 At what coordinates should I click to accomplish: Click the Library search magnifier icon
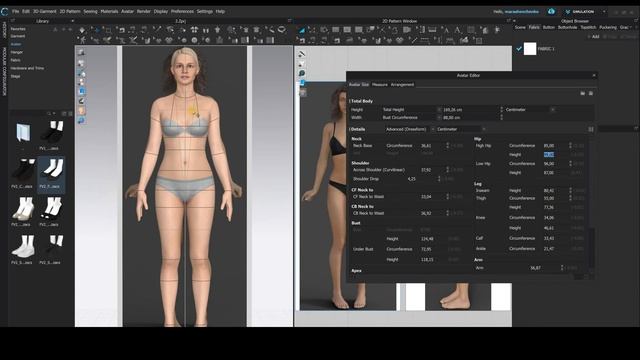(49, 113)
